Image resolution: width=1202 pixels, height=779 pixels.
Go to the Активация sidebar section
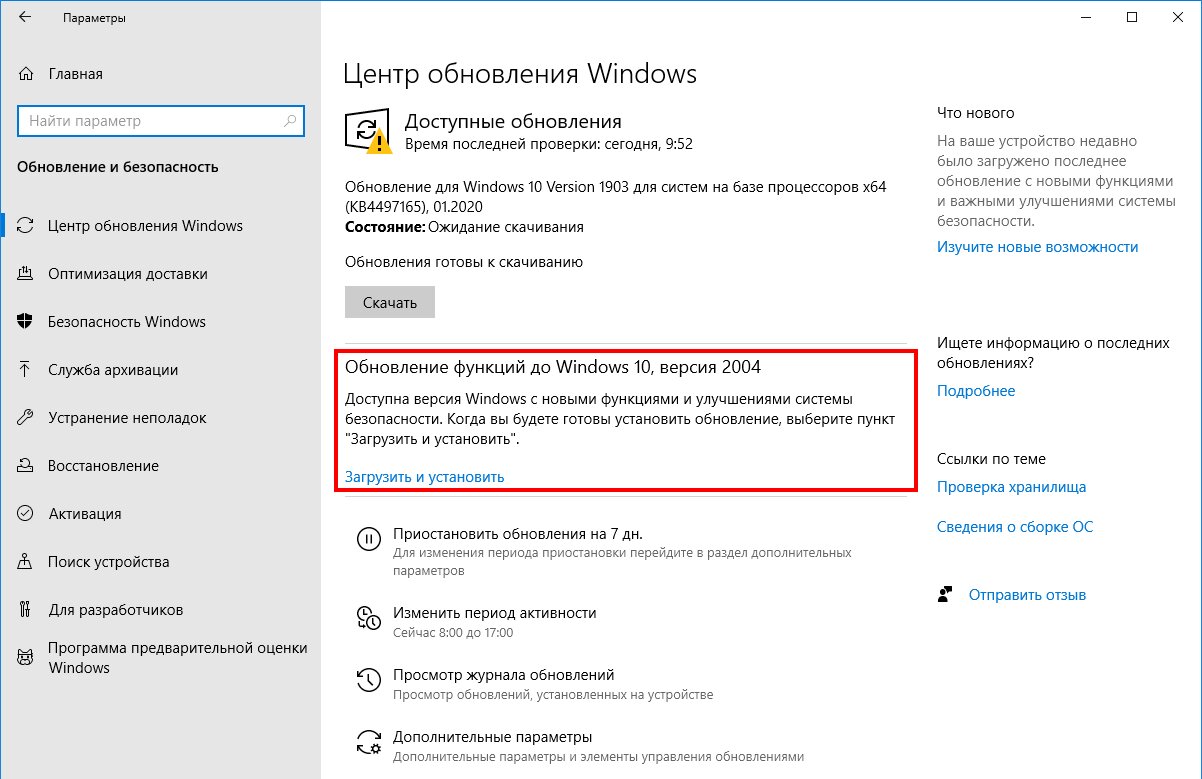[x=85, y=514]
